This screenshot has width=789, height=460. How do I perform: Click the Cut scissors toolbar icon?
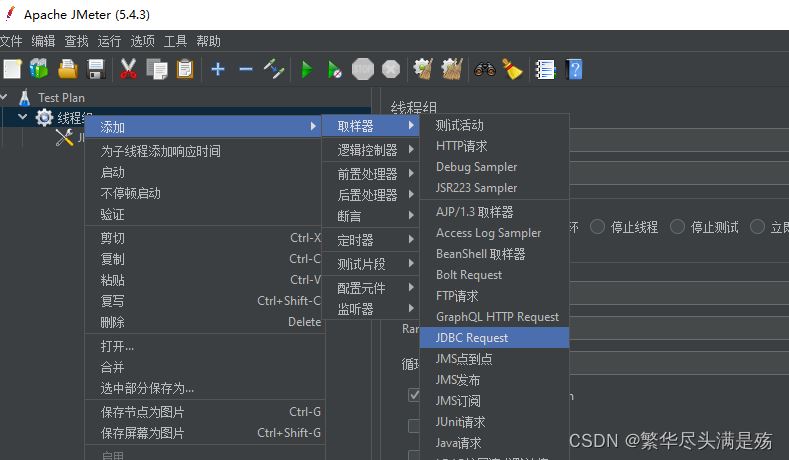[x=128, y=69]
